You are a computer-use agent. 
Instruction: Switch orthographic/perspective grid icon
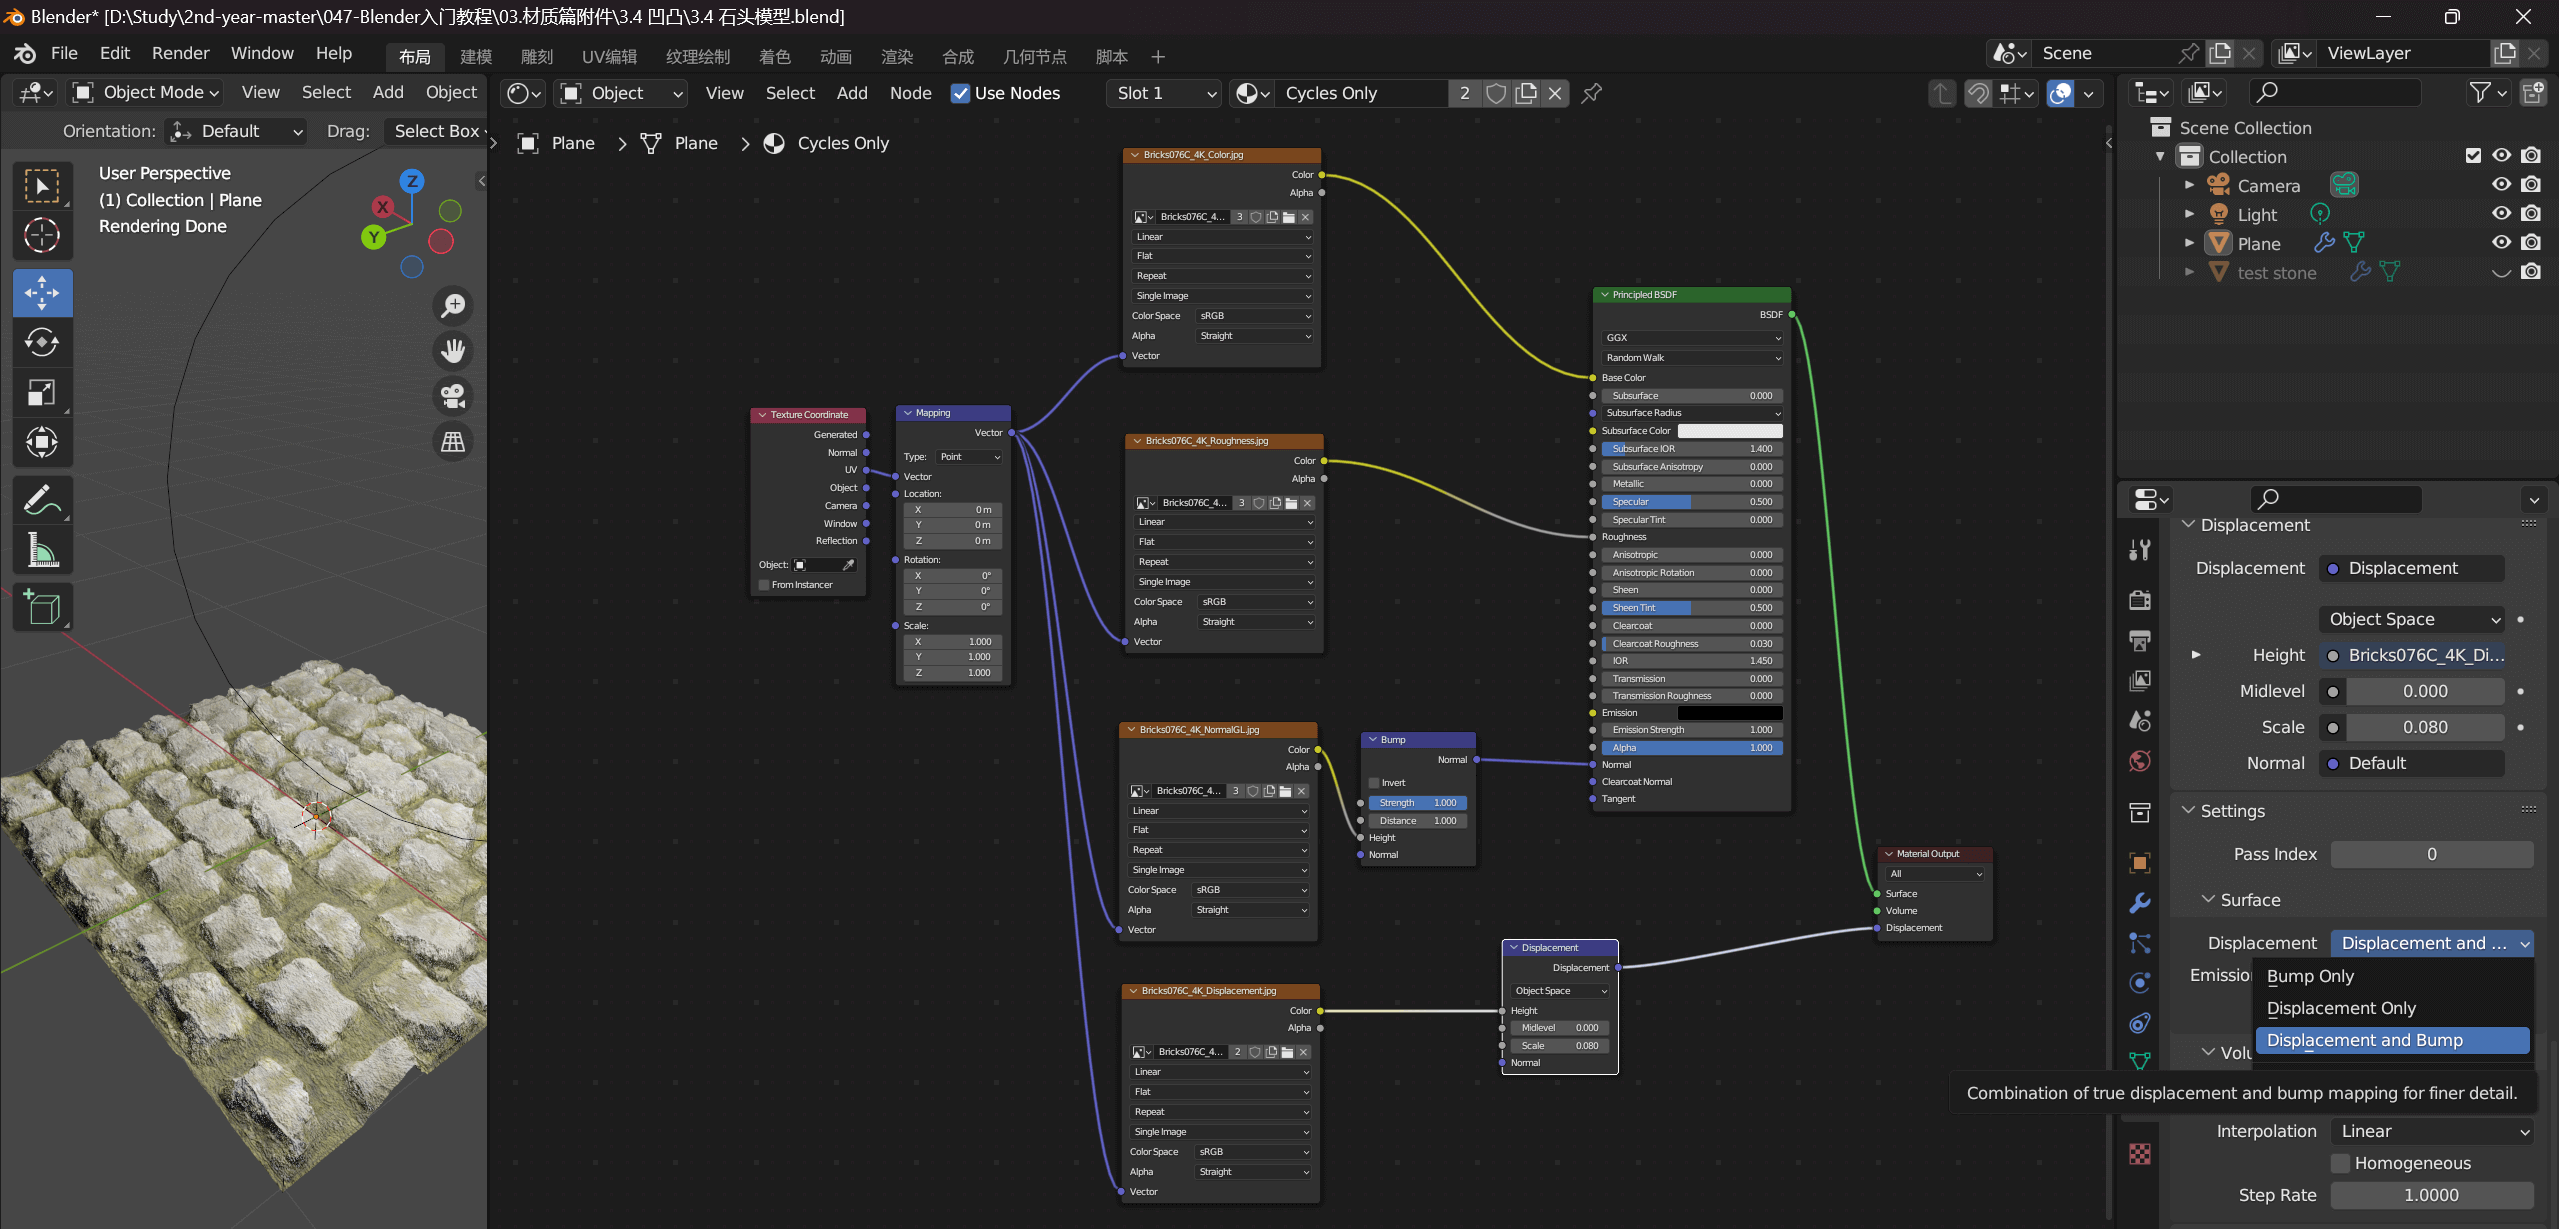tap(453, 441)
